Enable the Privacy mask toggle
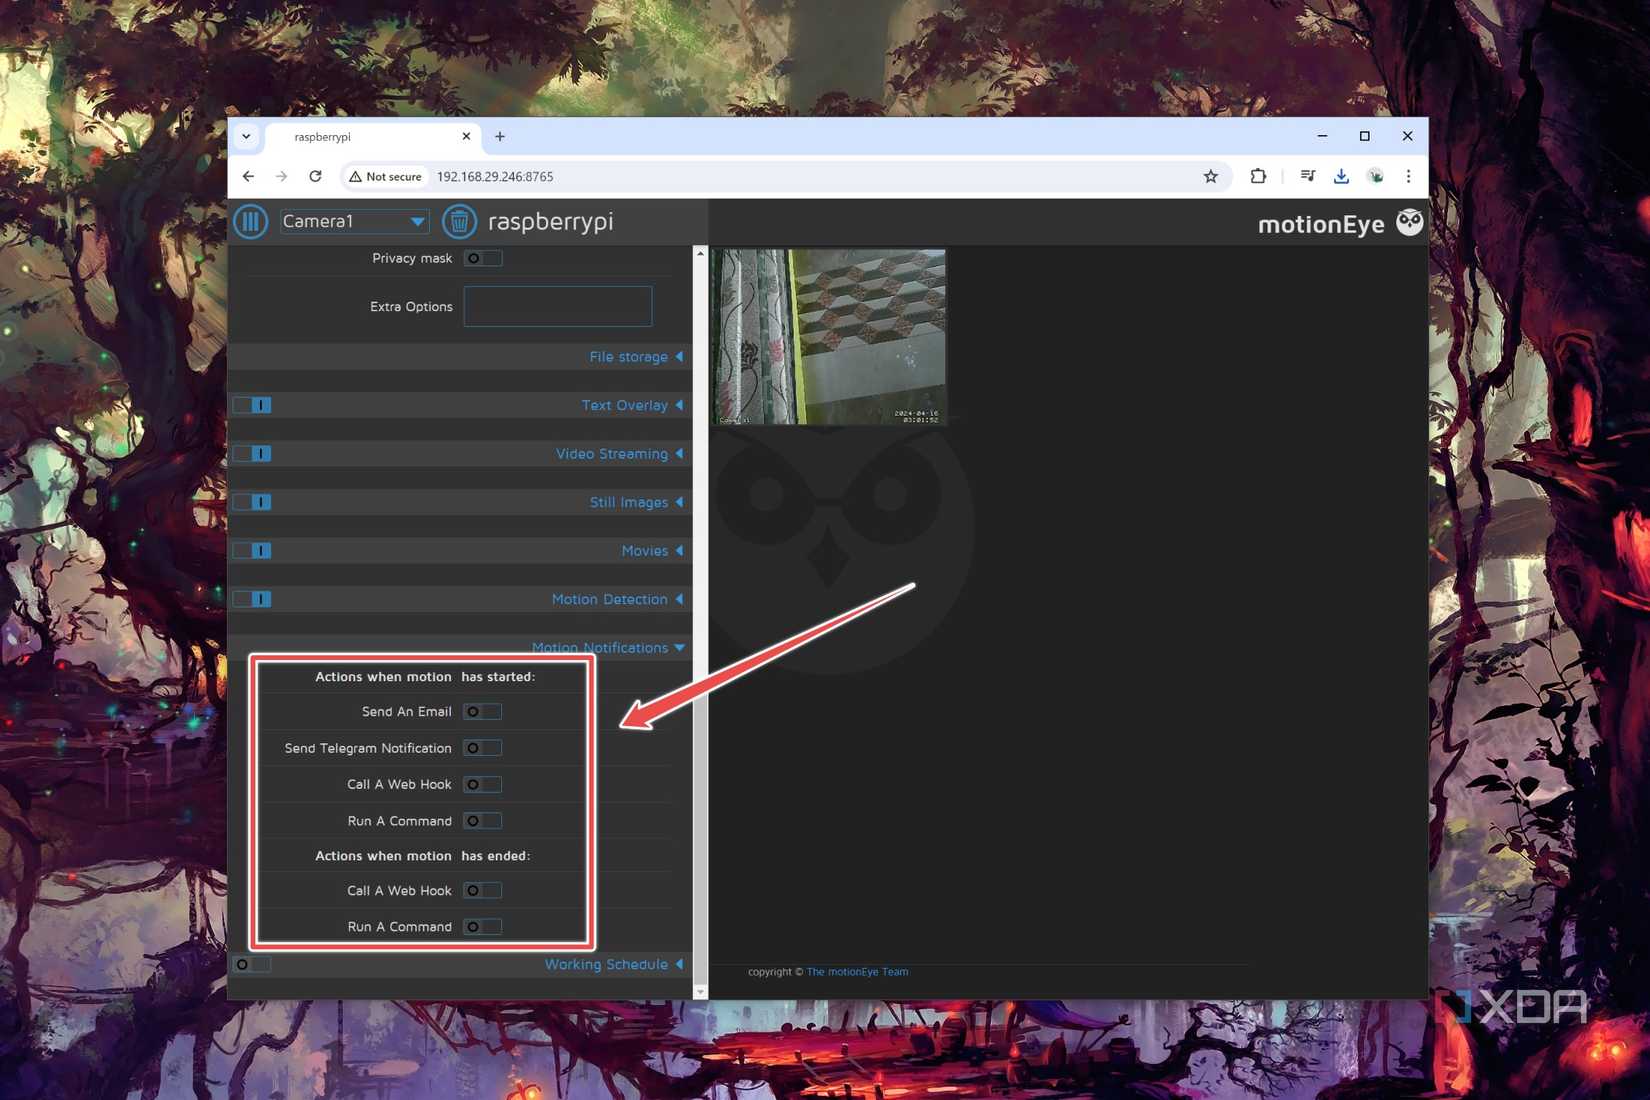This screenshot has height=1100, width=1650. 482,258
